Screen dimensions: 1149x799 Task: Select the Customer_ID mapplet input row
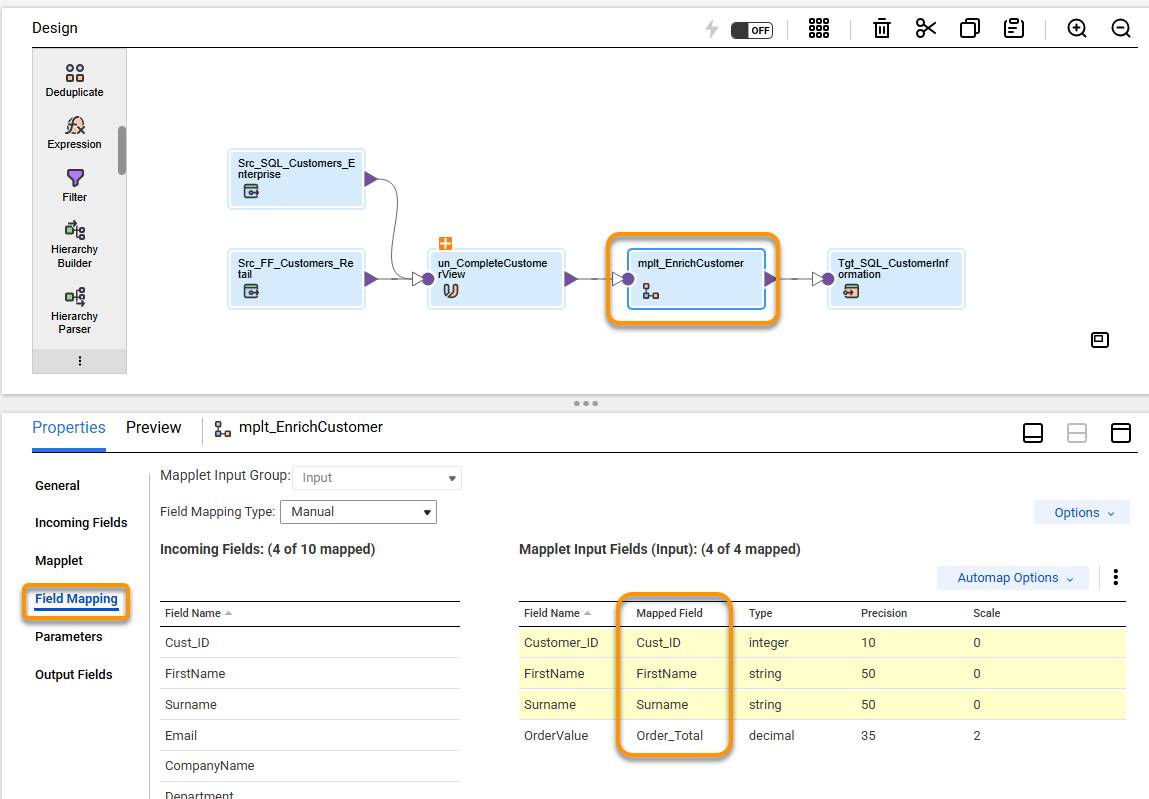[x=822, y=643]
